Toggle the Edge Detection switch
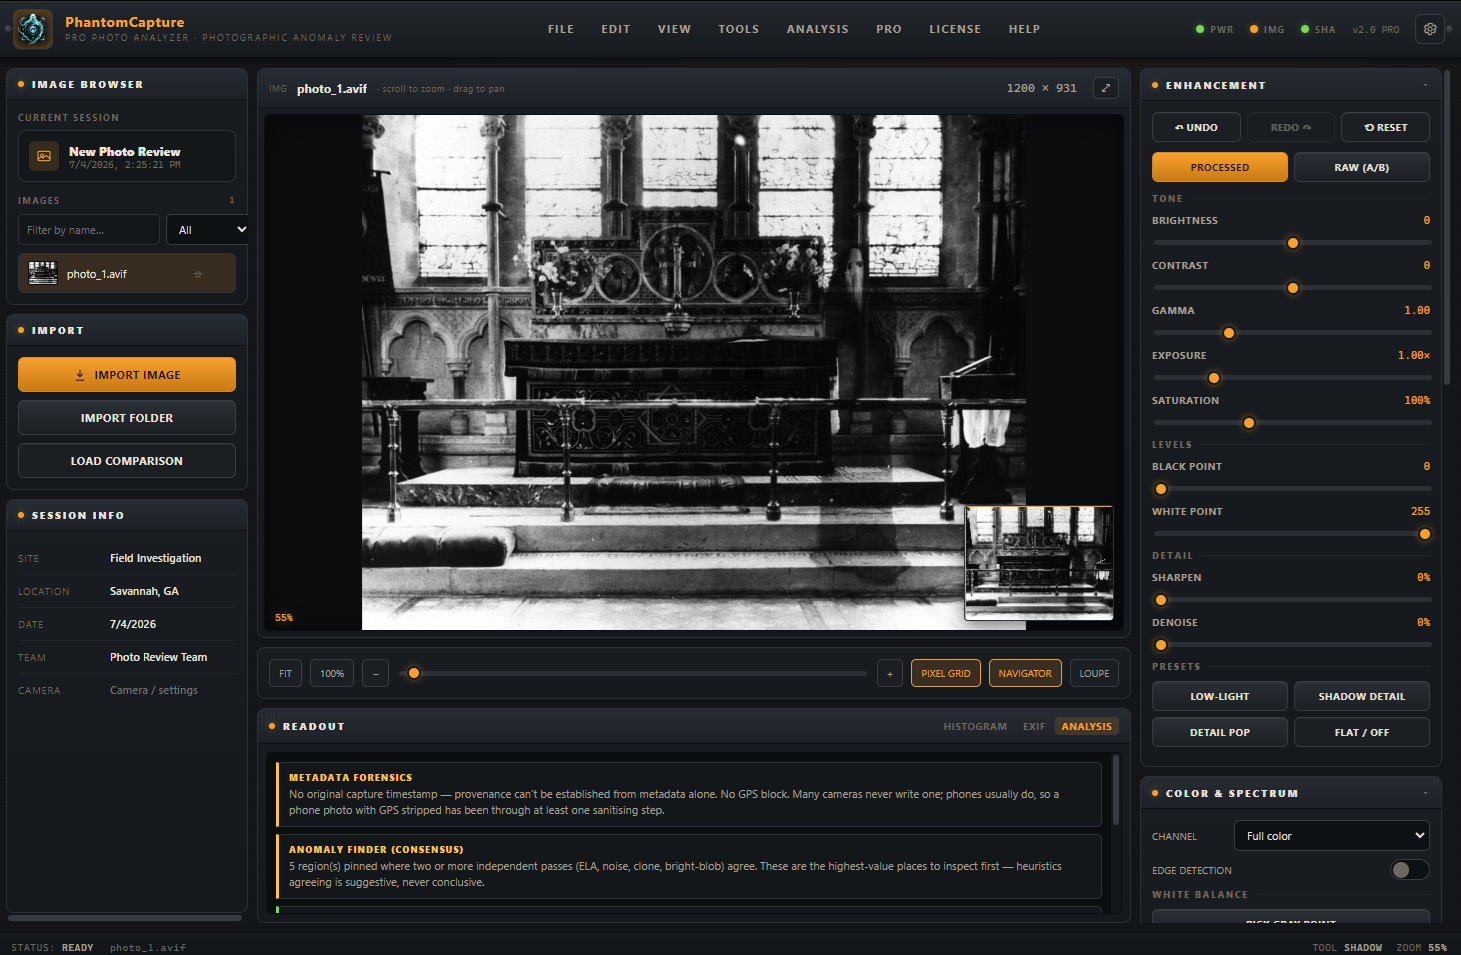Viewport: 1461px width, 955px height. (1409, 870)
